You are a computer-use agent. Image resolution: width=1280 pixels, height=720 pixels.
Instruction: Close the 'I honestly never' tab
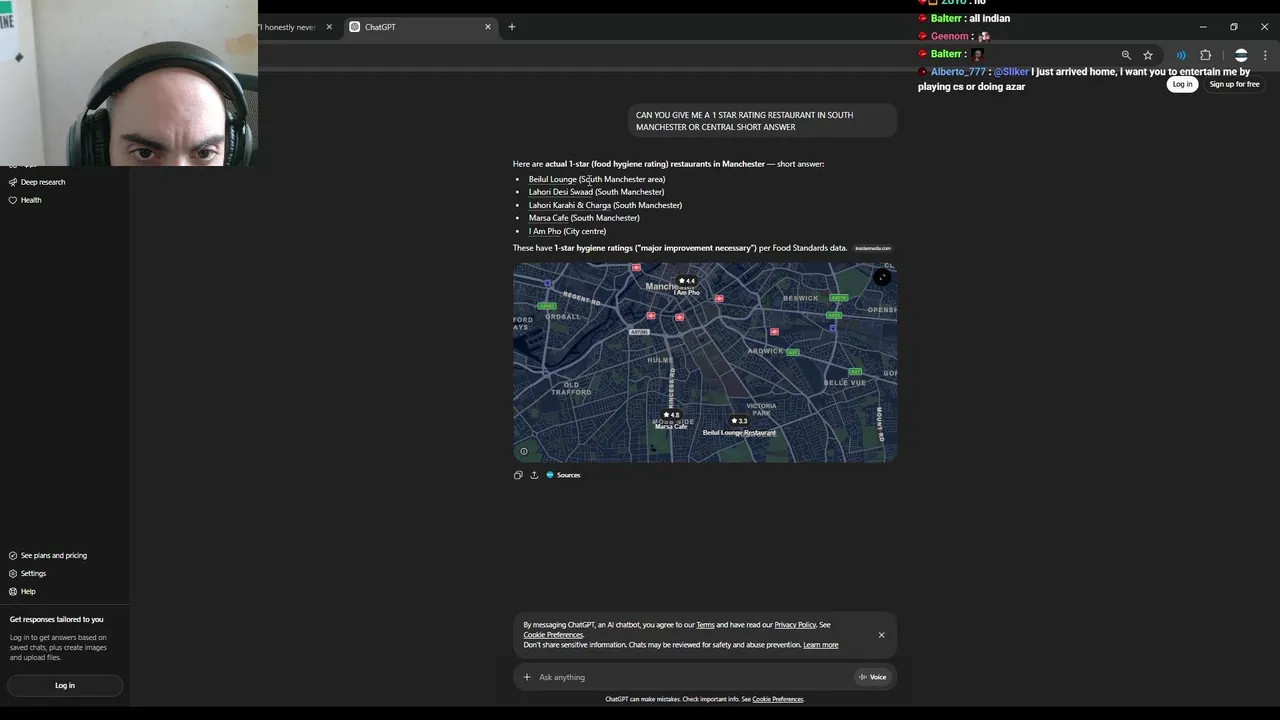point(329,27)
